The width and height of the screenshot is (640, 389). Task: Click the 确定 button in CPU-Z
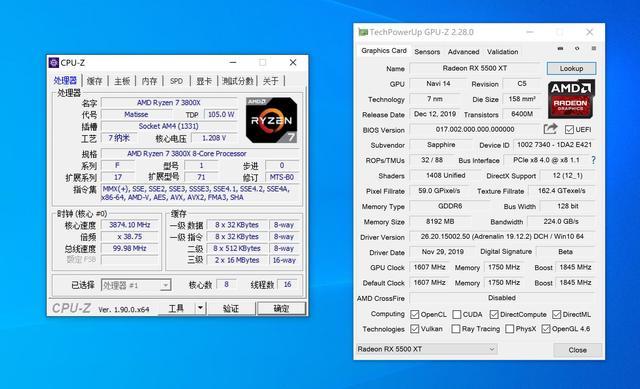pos(281,308)
